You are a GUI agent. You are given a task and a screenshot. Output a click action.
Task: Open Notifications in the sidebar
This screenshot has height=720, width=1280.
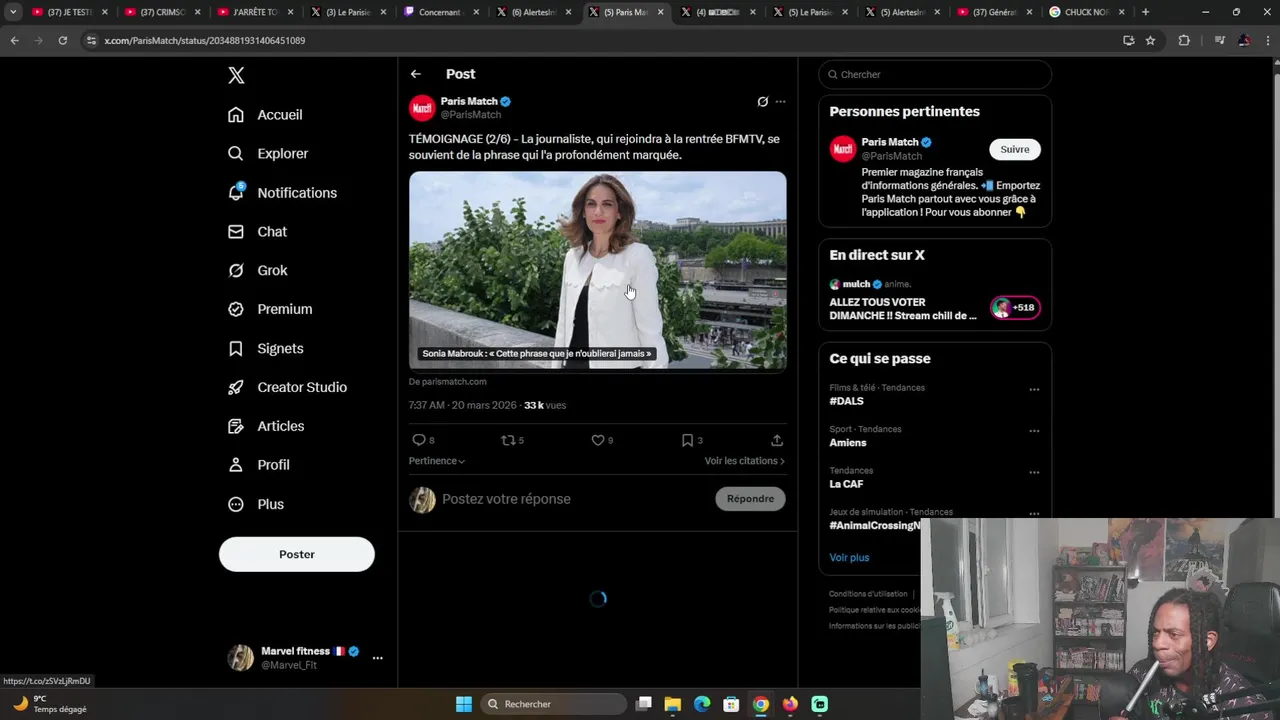click(x=282, y=193)
